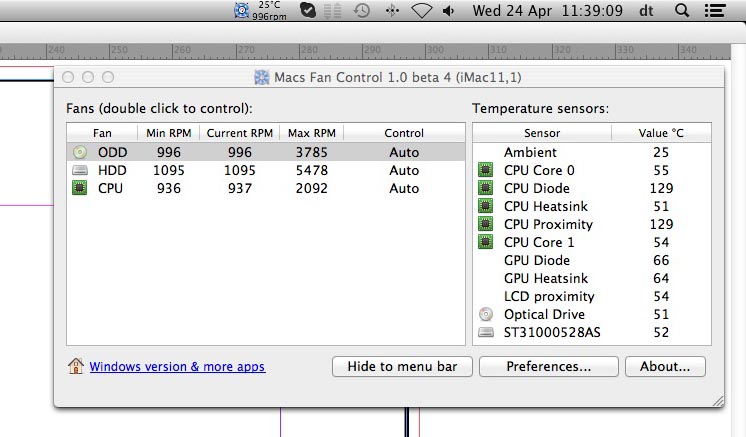Click the Fan column header
The width and height of the screenshot is (746, 437).
[x=102, y=133]
